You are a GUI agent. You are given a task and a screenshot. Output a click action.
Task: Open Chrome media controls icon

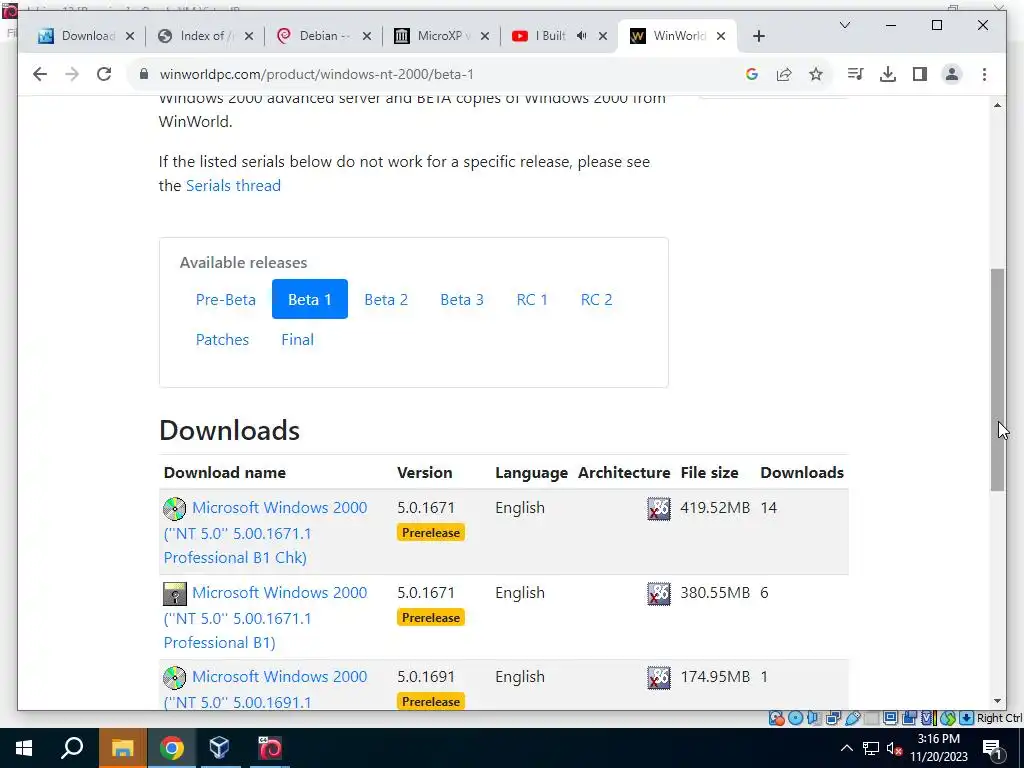point(856,74)
